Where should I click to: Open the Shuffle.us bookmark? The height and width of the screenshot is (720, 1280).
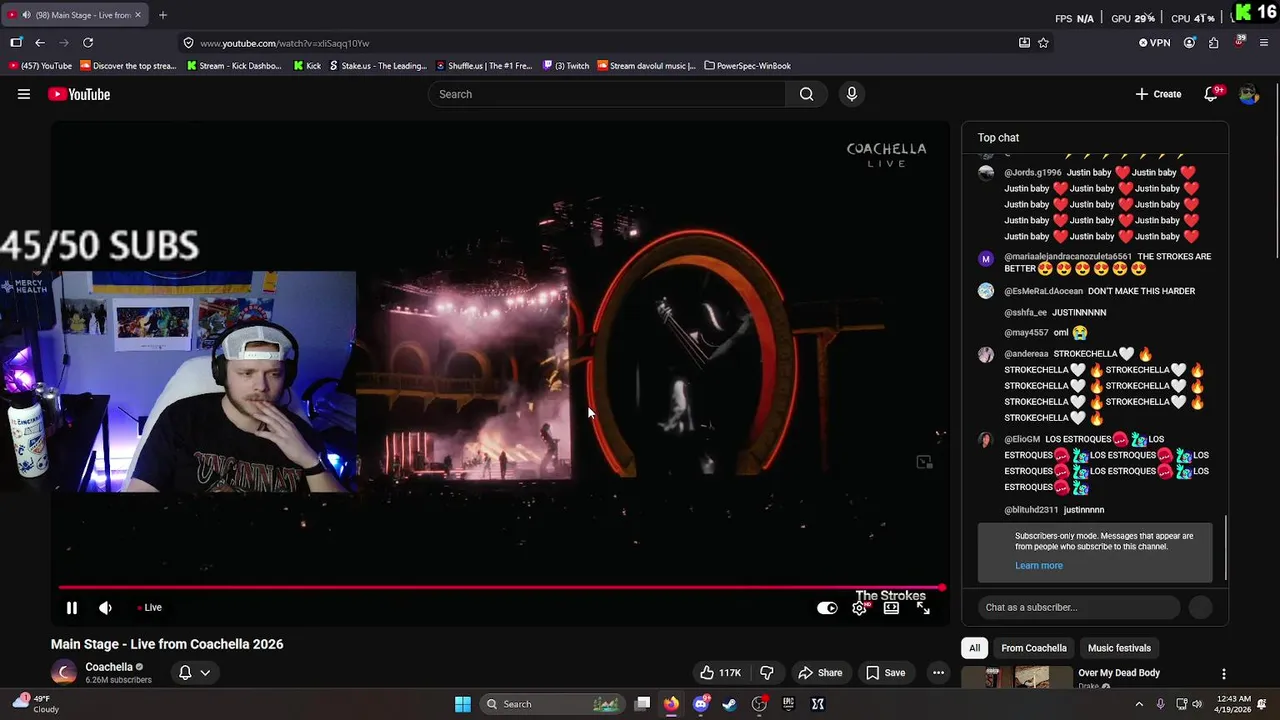[x=484, y=66]
